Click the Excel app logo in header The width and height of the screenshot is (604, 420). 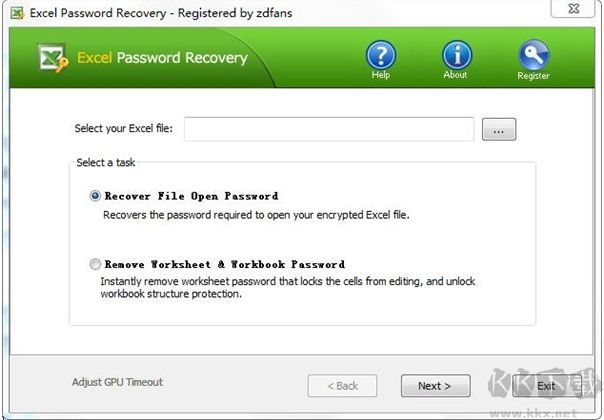click(51, 58)
